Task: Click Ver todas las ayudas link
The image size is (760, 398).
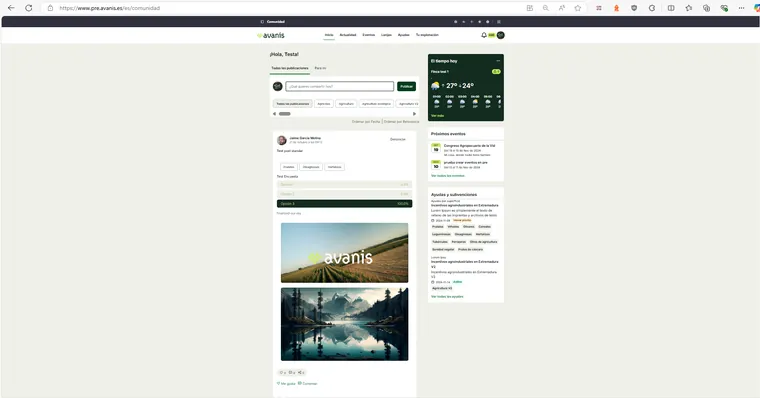Action: (447, 297)
